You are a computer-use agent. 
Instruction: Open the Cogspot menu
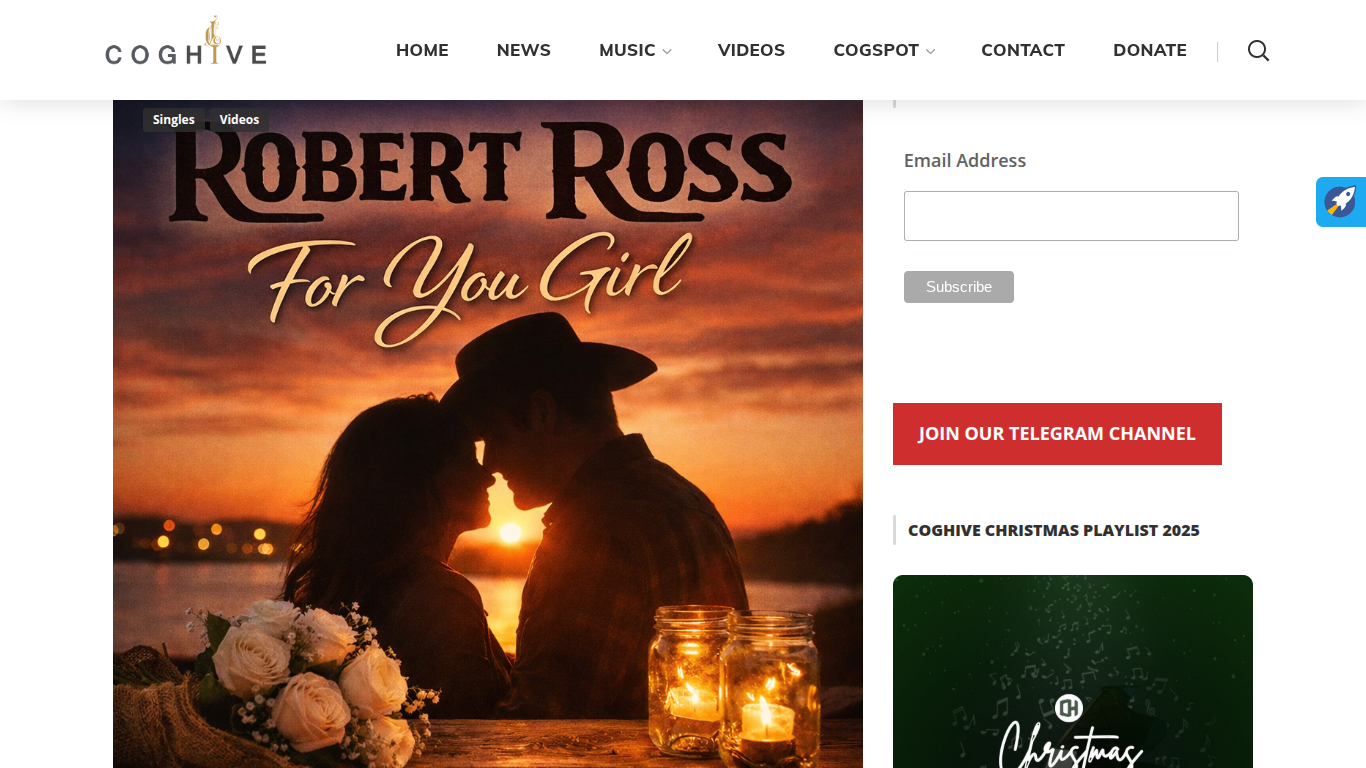tap(876, 50)
